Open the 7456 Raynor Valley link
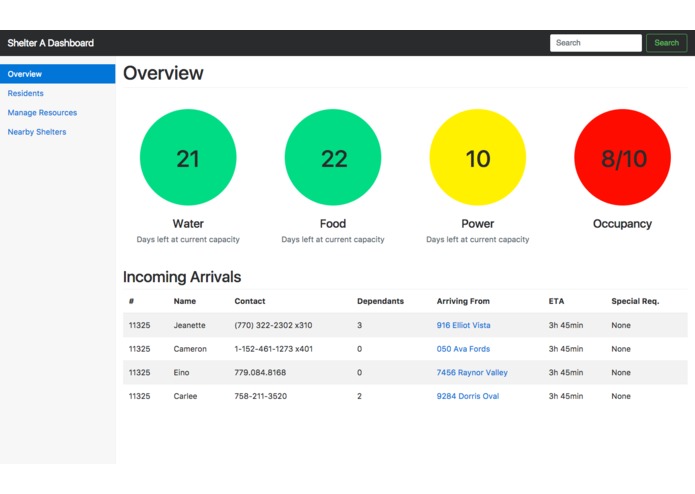Screen dimensions: 695x494 [472, 373]
